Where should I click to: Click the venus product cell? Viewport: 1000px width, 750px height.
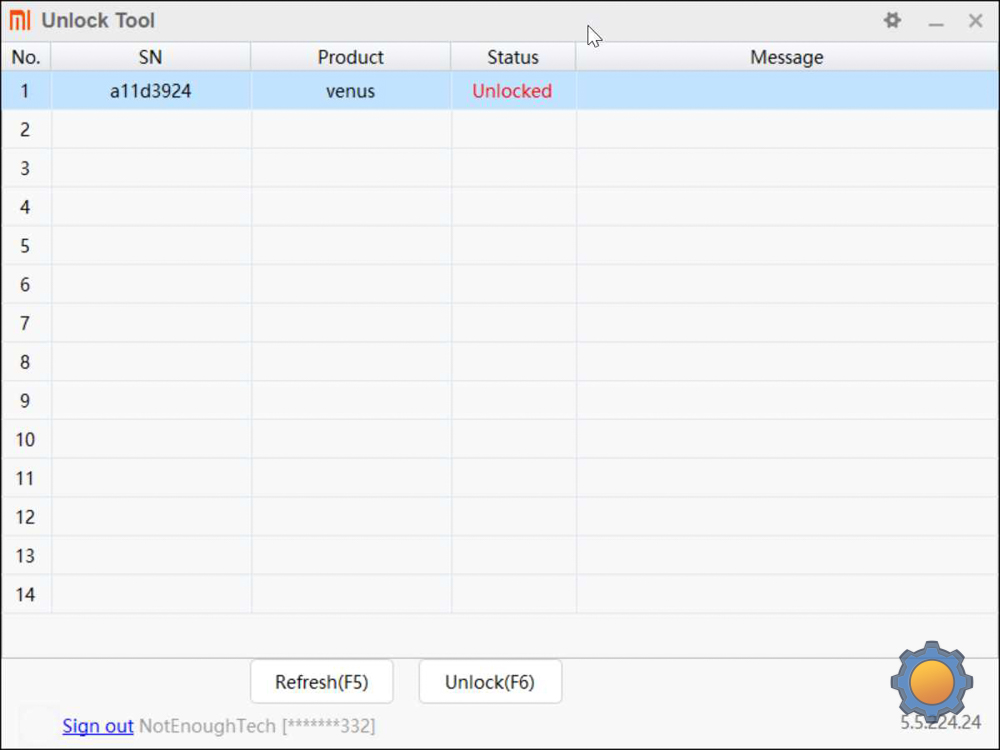coord(350,91)
